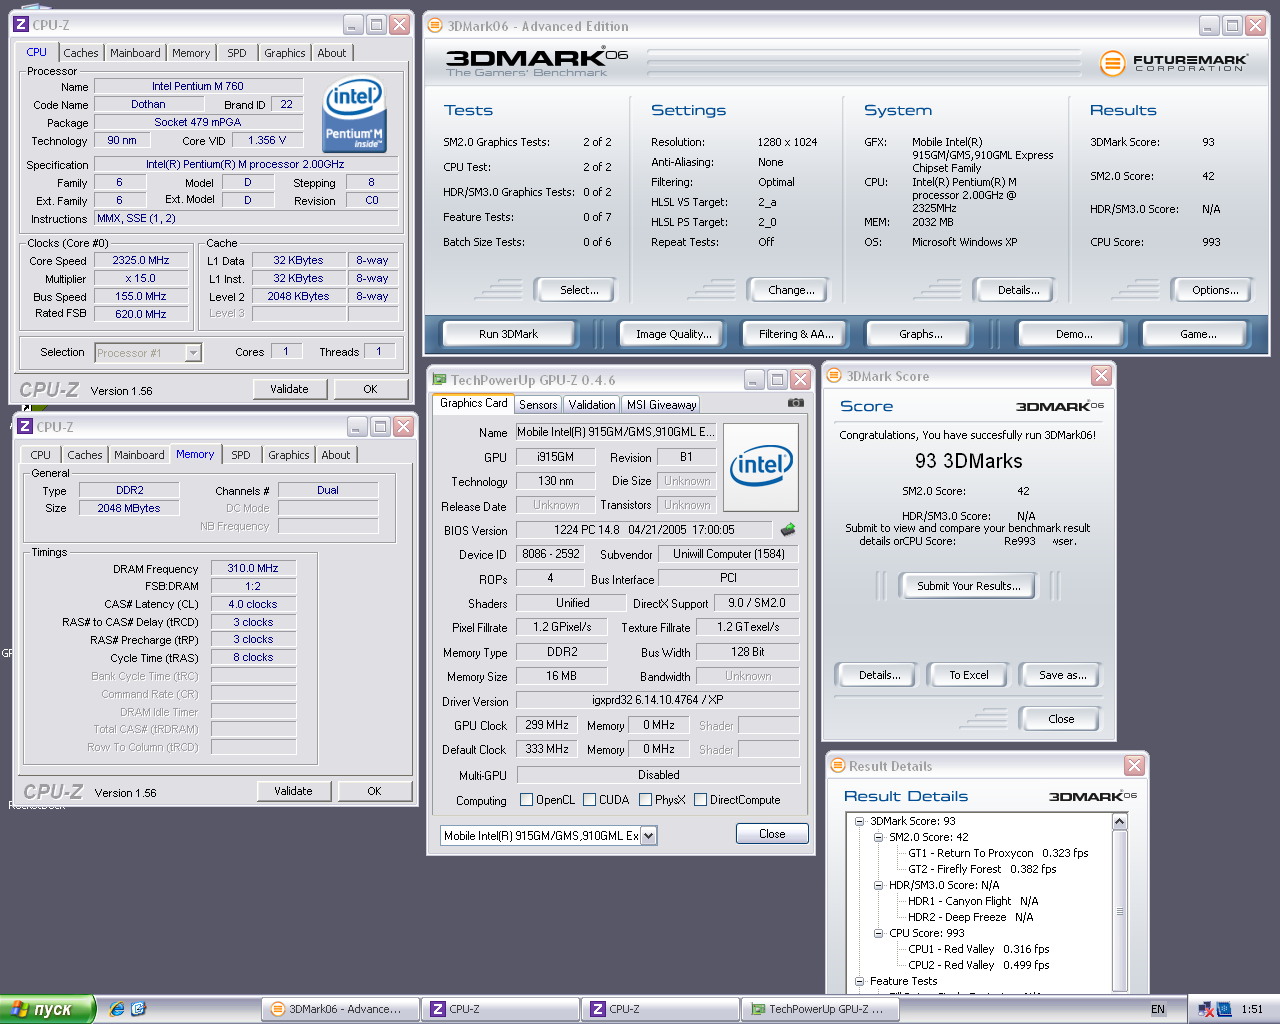Click the EN language indicator in the taskbar
This screenshot has height=1024, width=1280.
pos(1158,1009)
